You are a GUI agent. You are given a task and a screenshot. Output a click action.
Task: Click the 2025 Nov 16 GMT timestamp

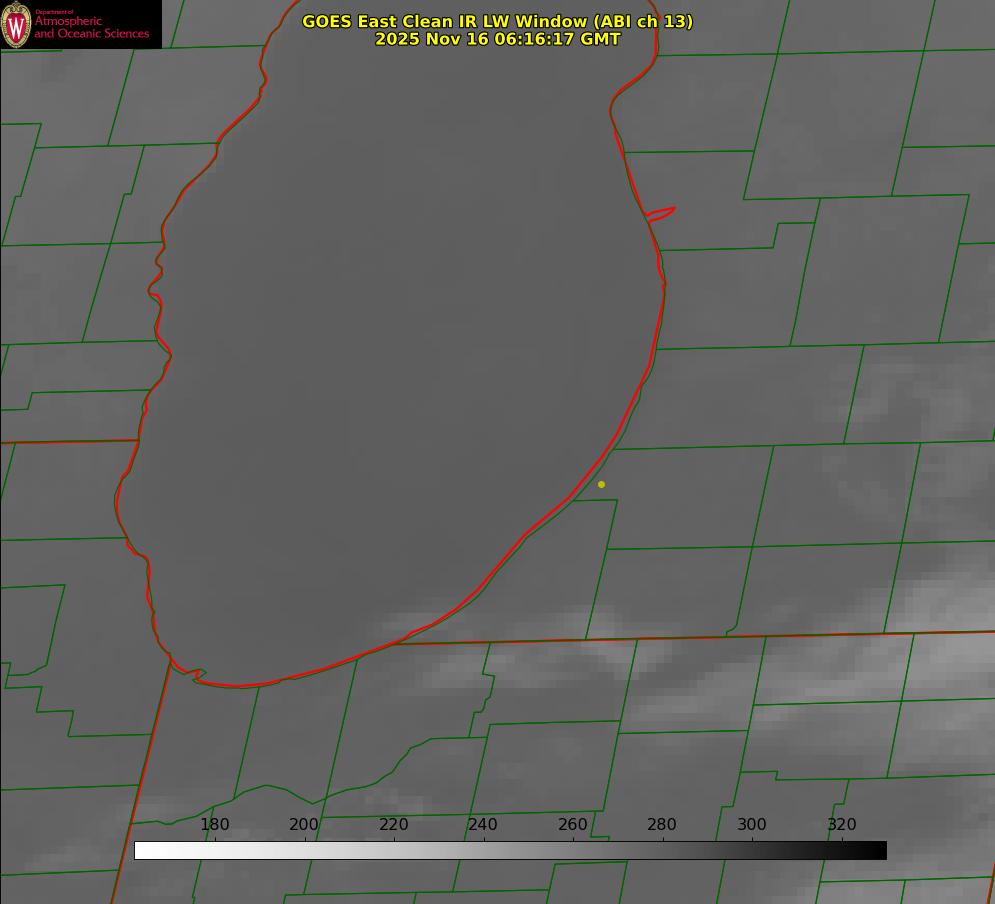(x=497, y=39)
